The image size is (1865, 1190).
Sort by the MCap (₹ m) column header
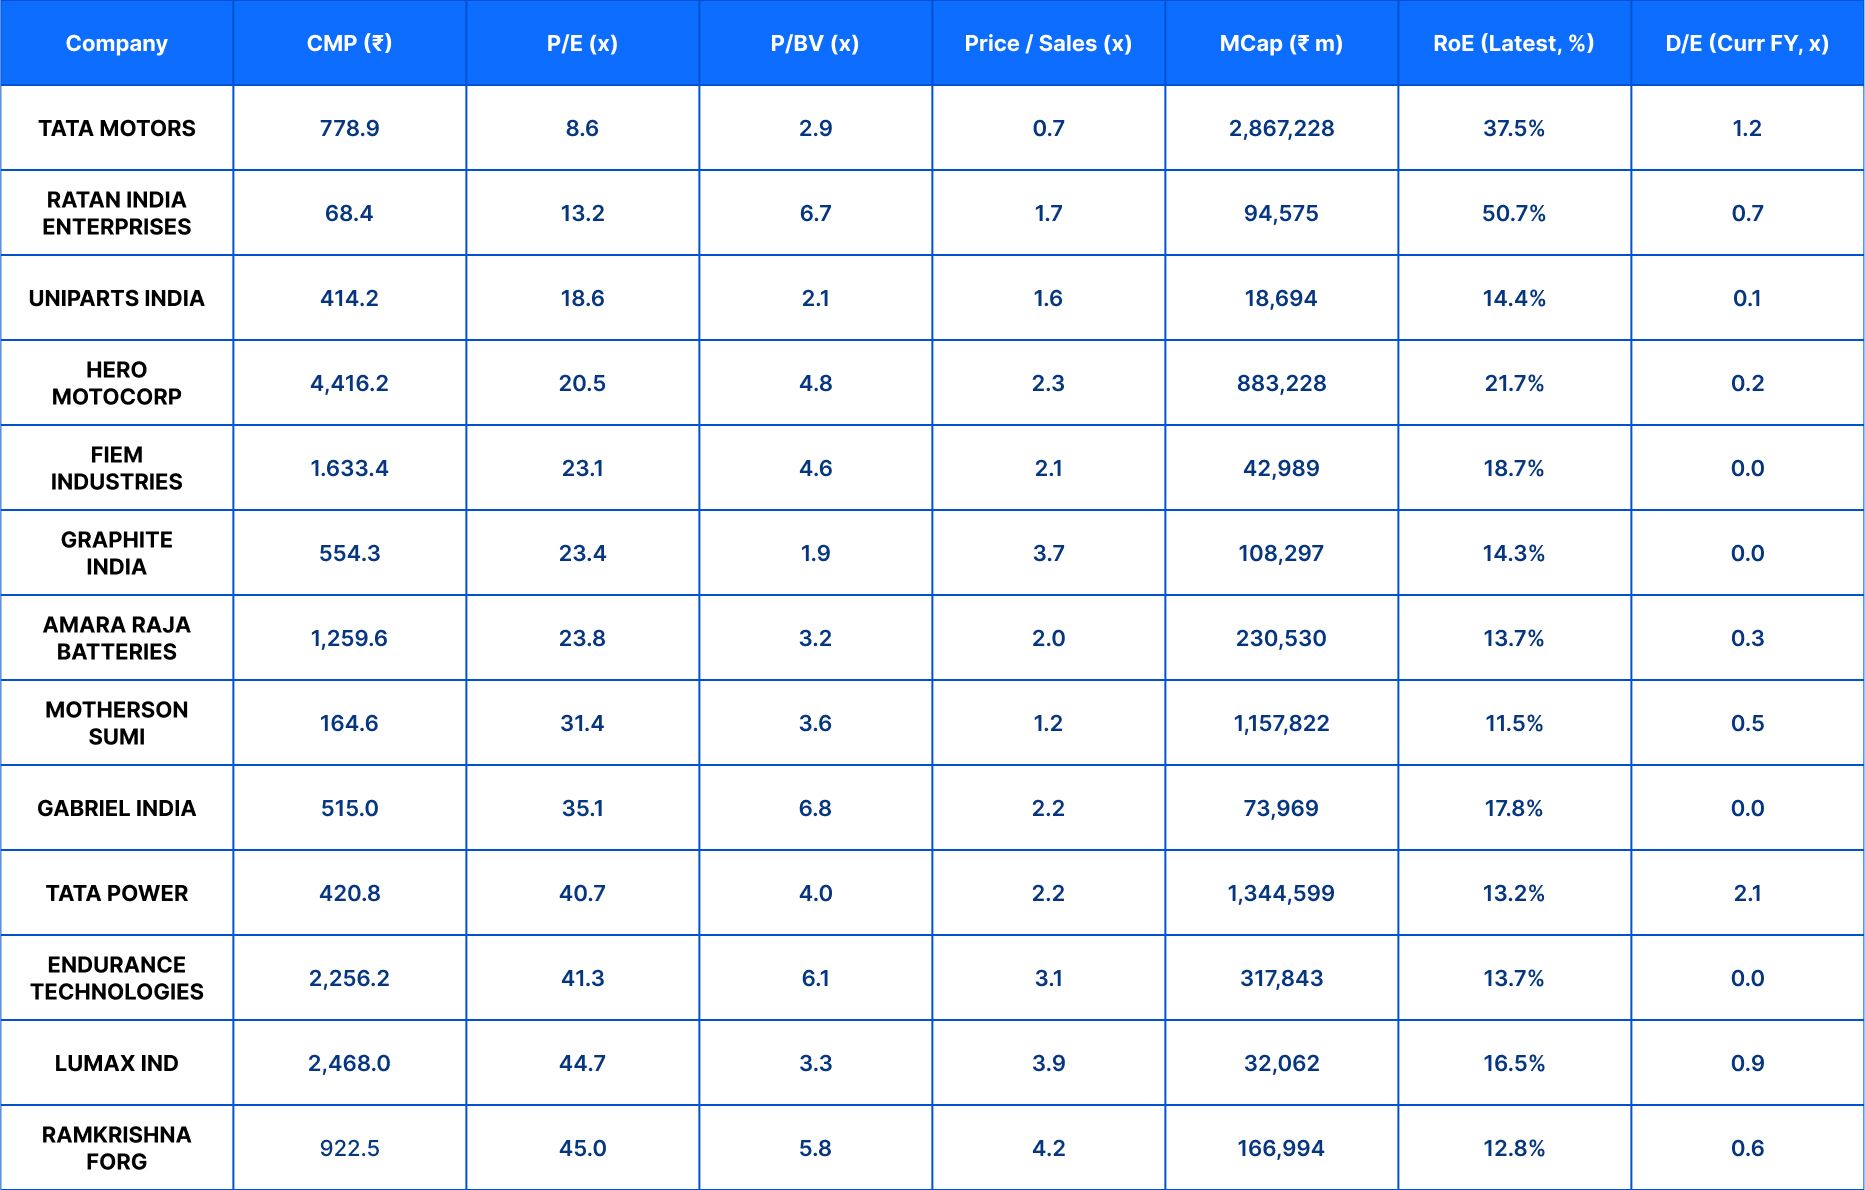(1281, 43)
